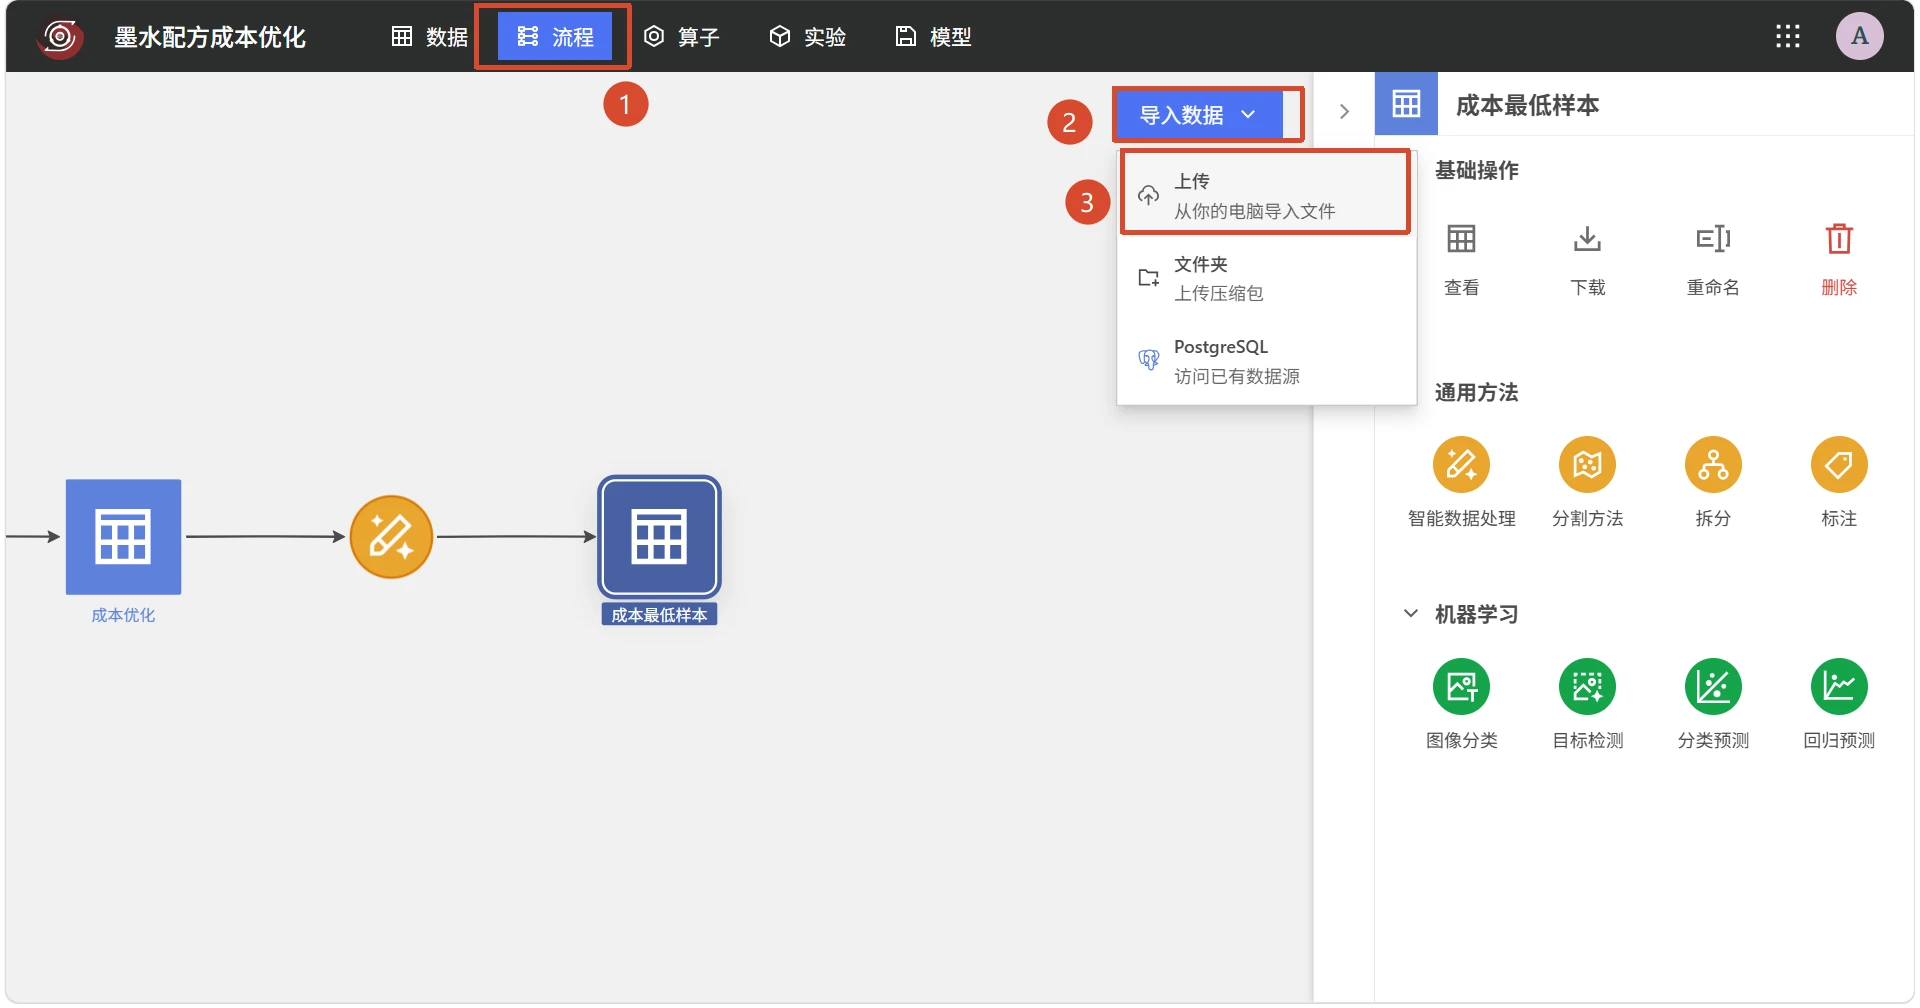Click the 基础操作 section heading
1920x1008 pixels.
click(1476, 170)
